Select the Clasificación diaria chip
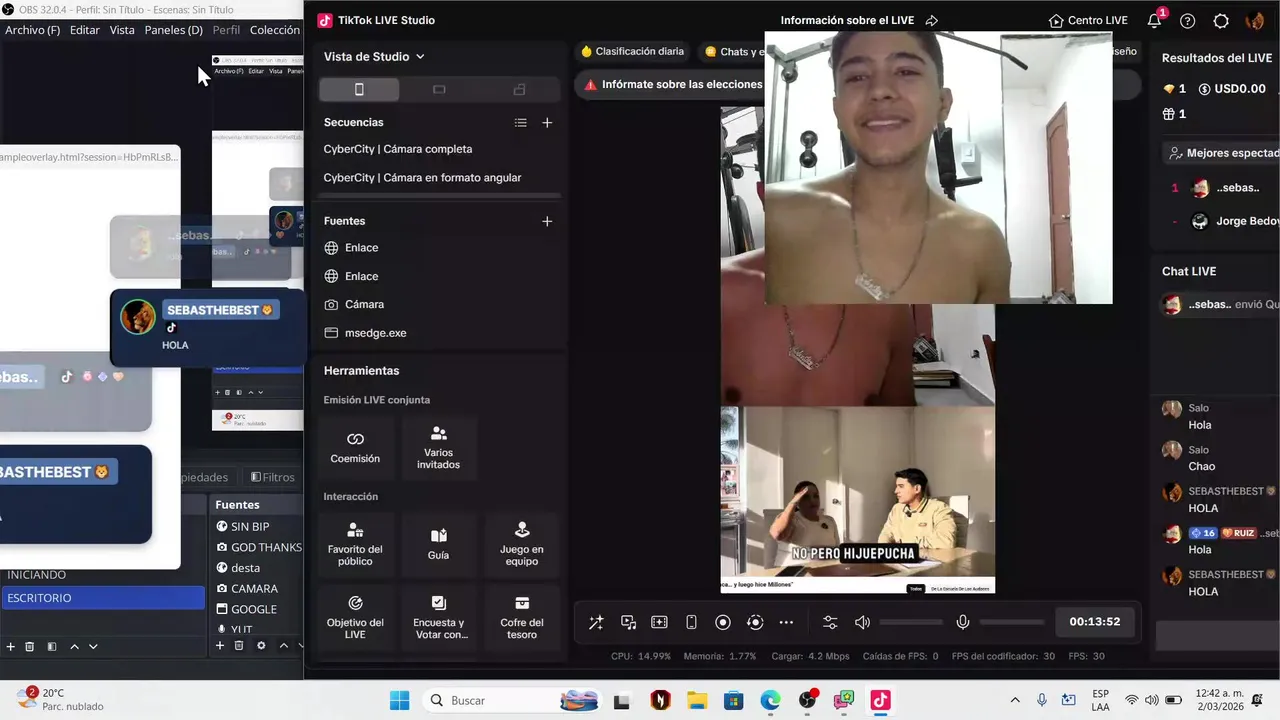This screenshot has width=1280, height=720. (634, 51)
